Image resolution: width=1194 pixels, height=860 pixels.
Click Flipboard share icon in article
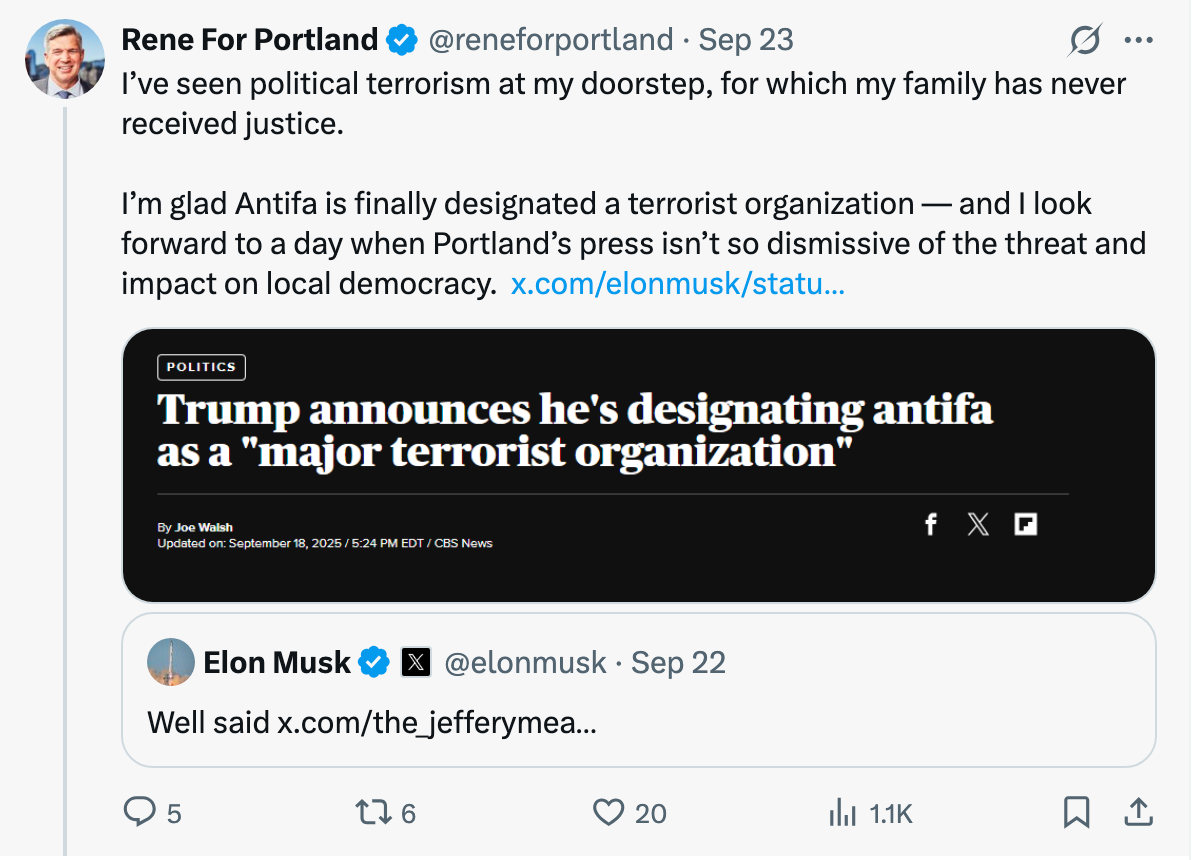1025,524
